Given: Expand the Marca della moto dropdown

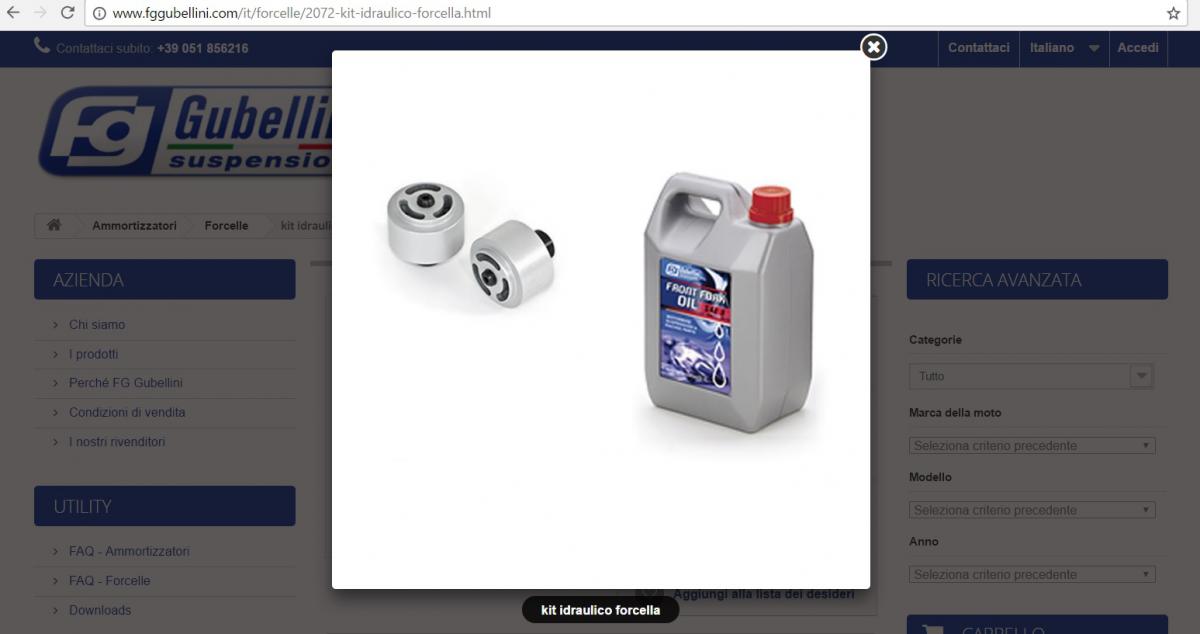Looking at the screenshot, I should point(1032,445).
